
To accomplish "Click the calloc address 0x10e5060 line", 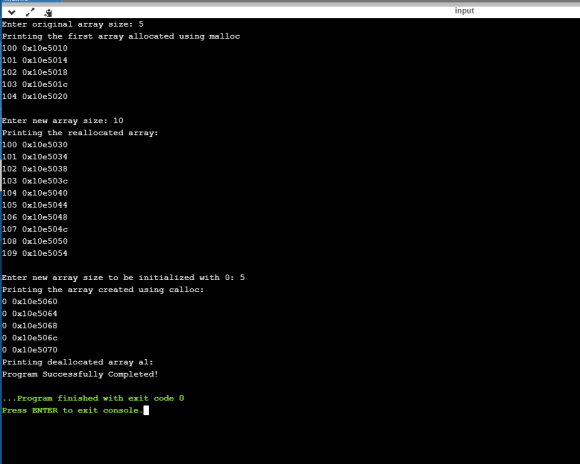I will [x=30, y=302].
